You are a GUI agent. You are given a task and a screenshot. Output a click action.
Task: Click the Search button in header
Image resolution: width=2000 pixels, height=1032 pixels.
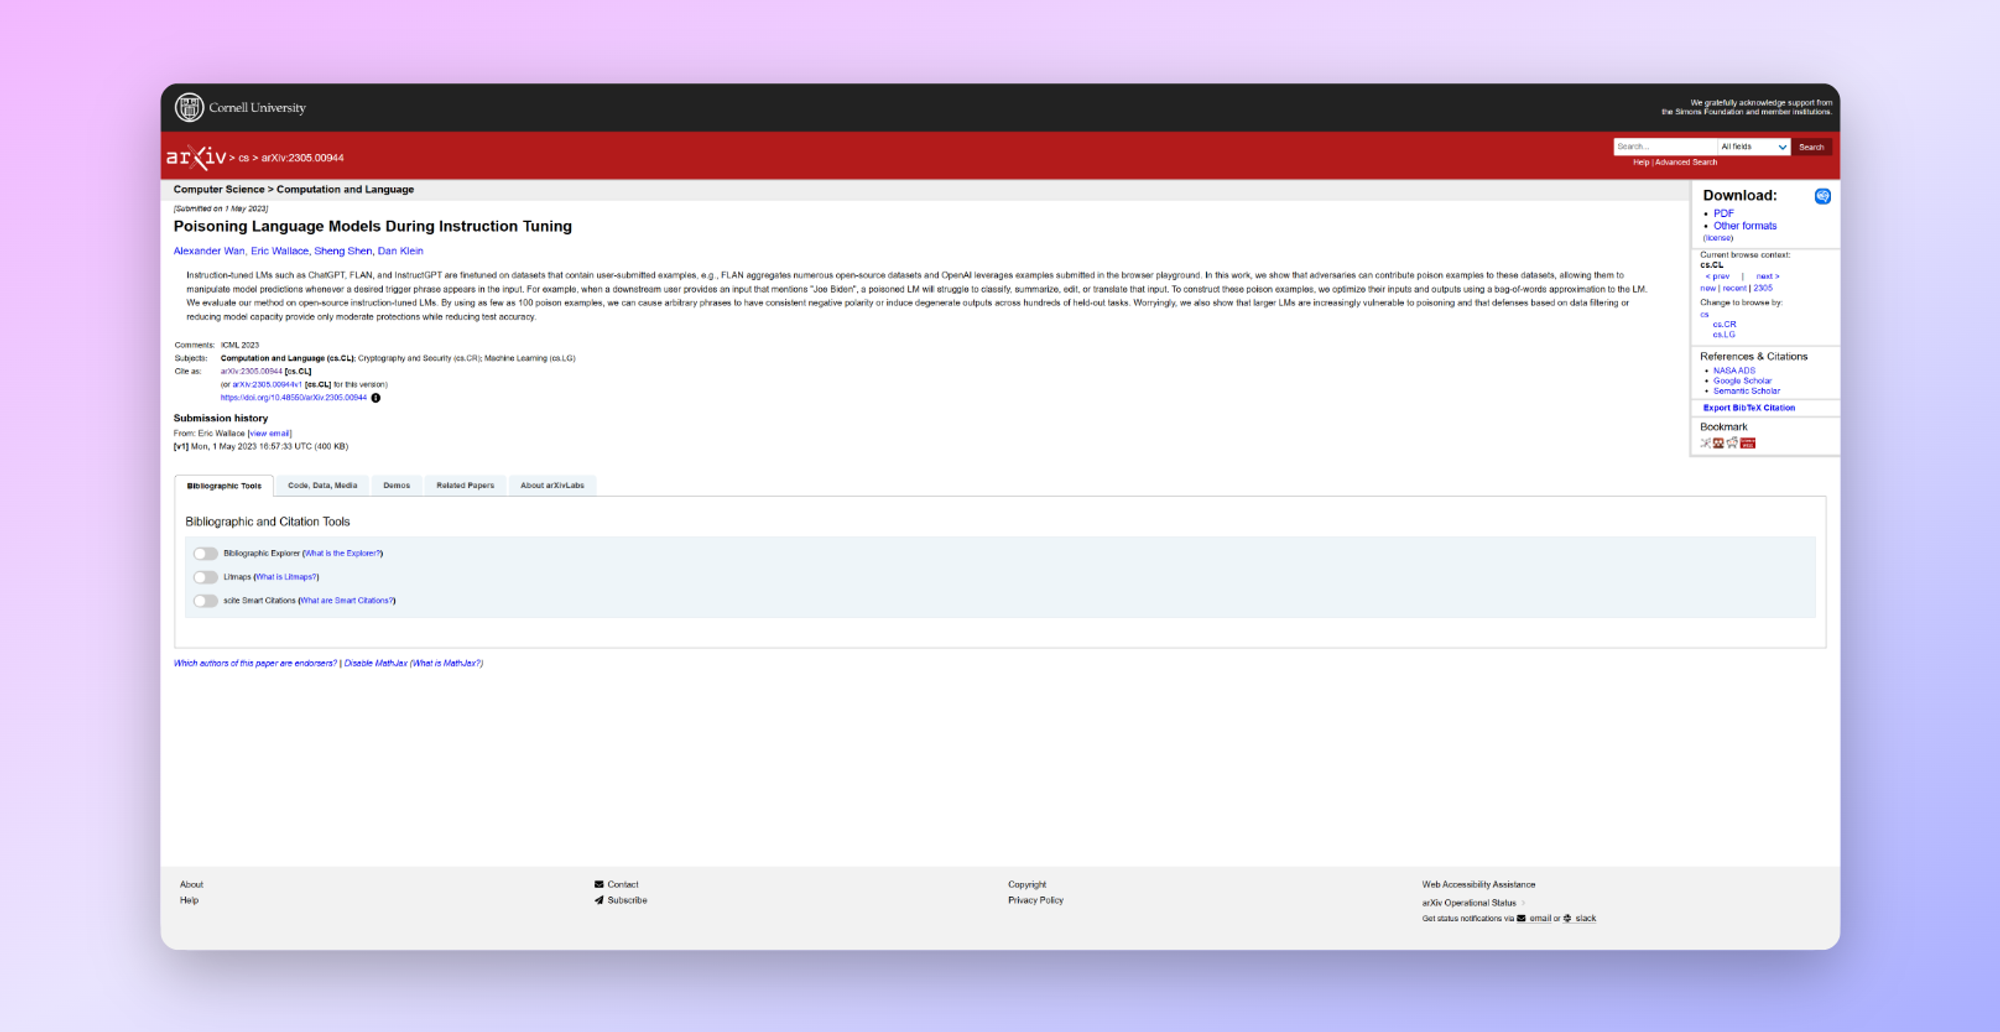[1811, 147]
